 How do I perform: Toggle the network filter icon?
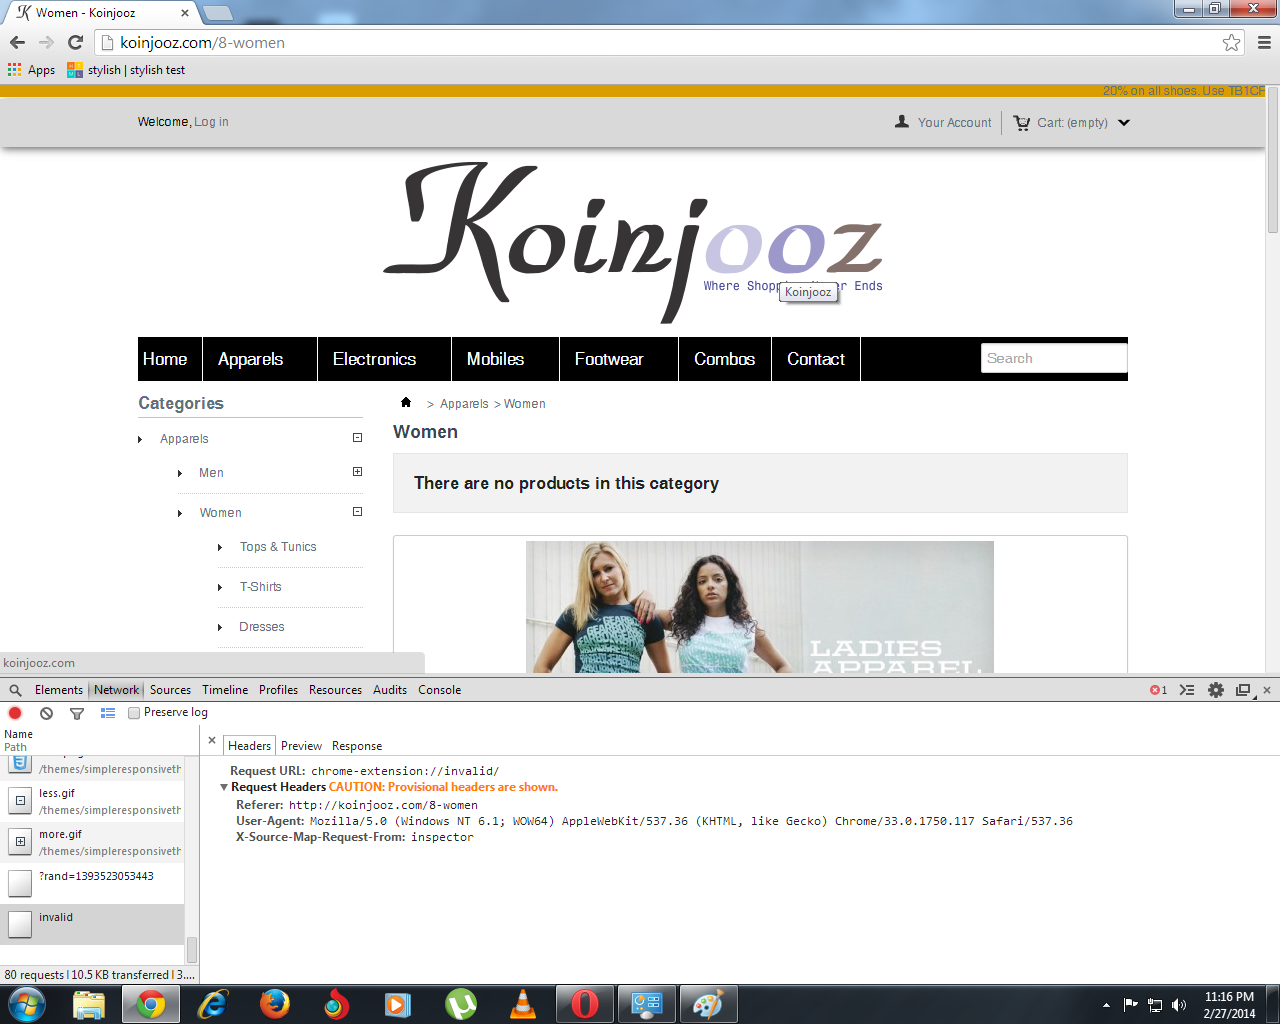coord(77,713)
